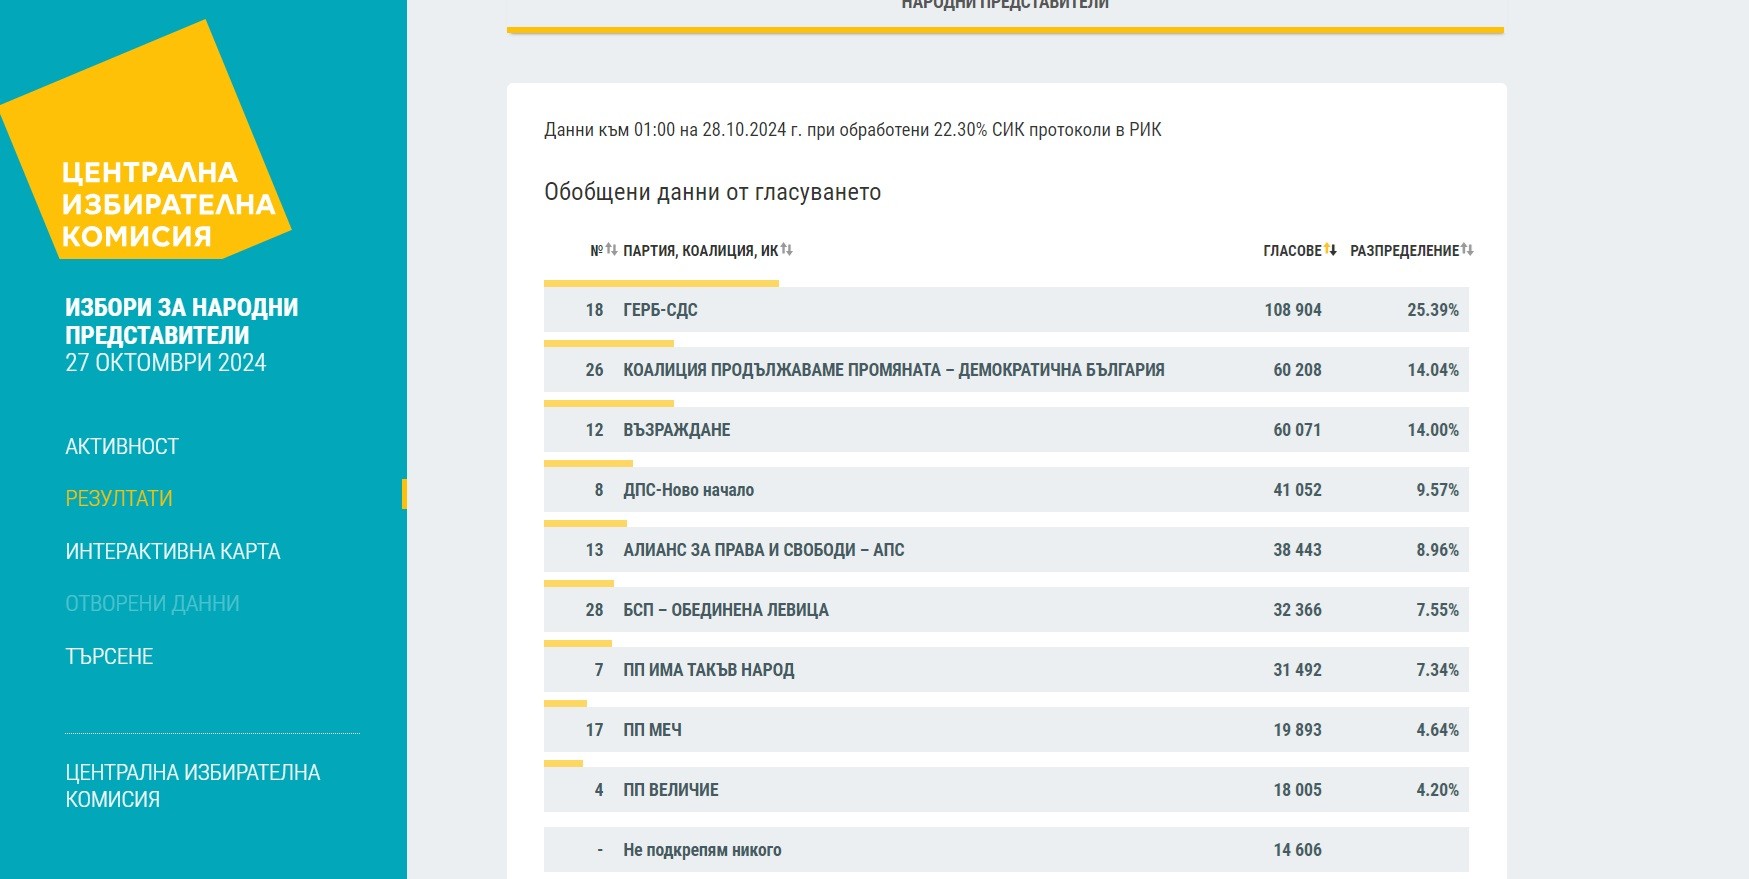Screen dimensions: 1749x879
Task: Select the ГЕРБ-СДС row
Action: [1006, 309]
